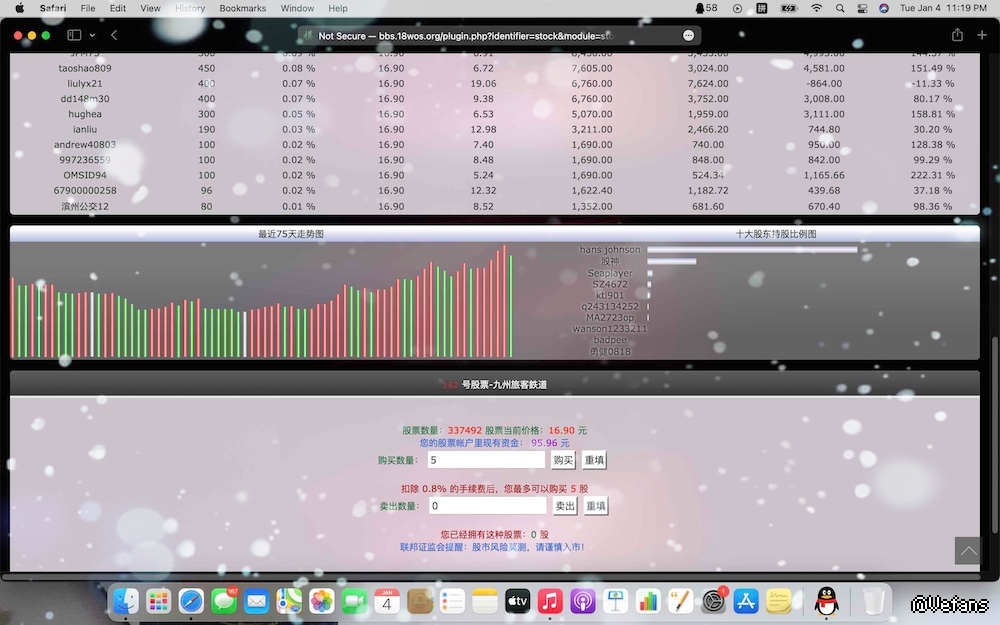Click the Wi-Fi status icon
This screenshot has height=625, width=1000.
816,8
